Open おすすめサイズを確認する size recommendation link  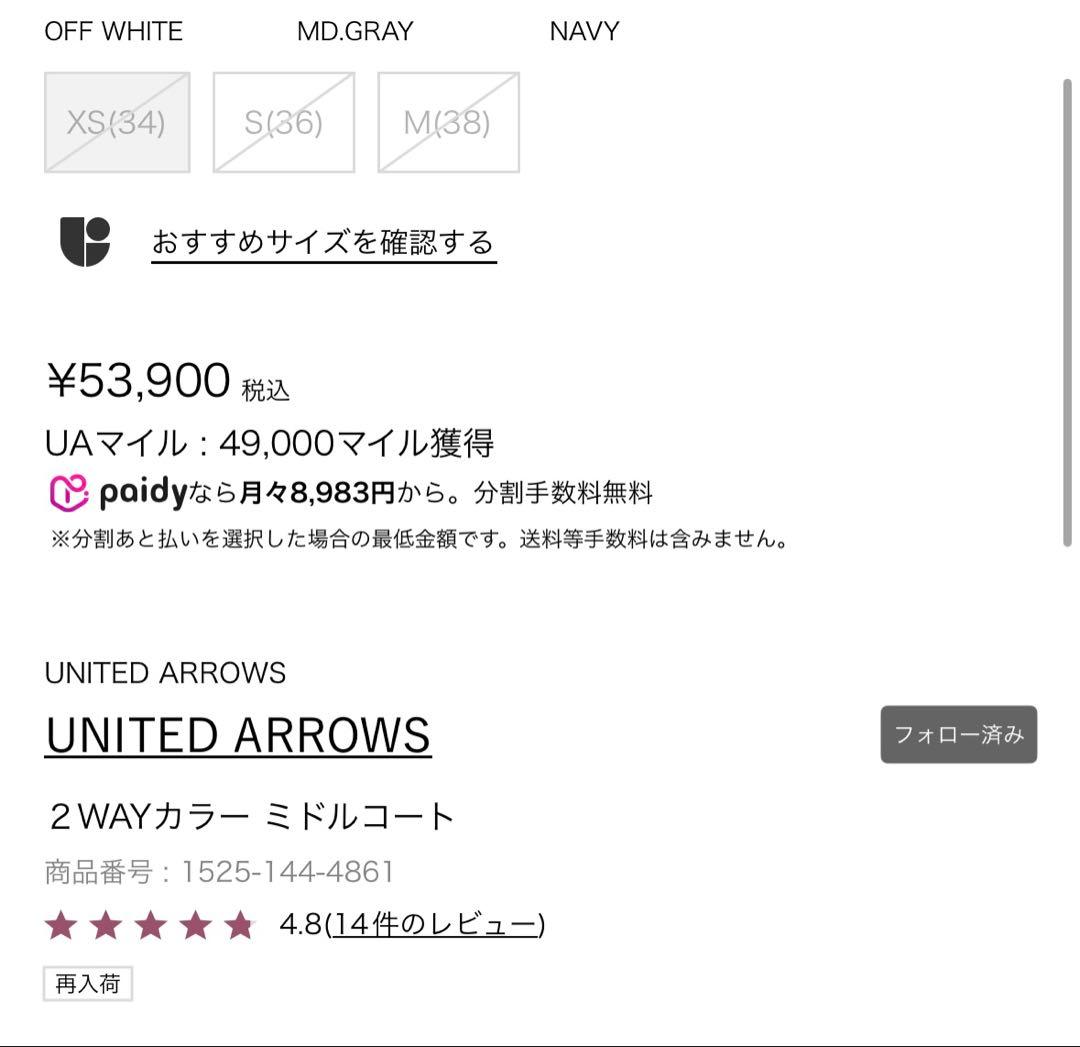pos(322,241)
